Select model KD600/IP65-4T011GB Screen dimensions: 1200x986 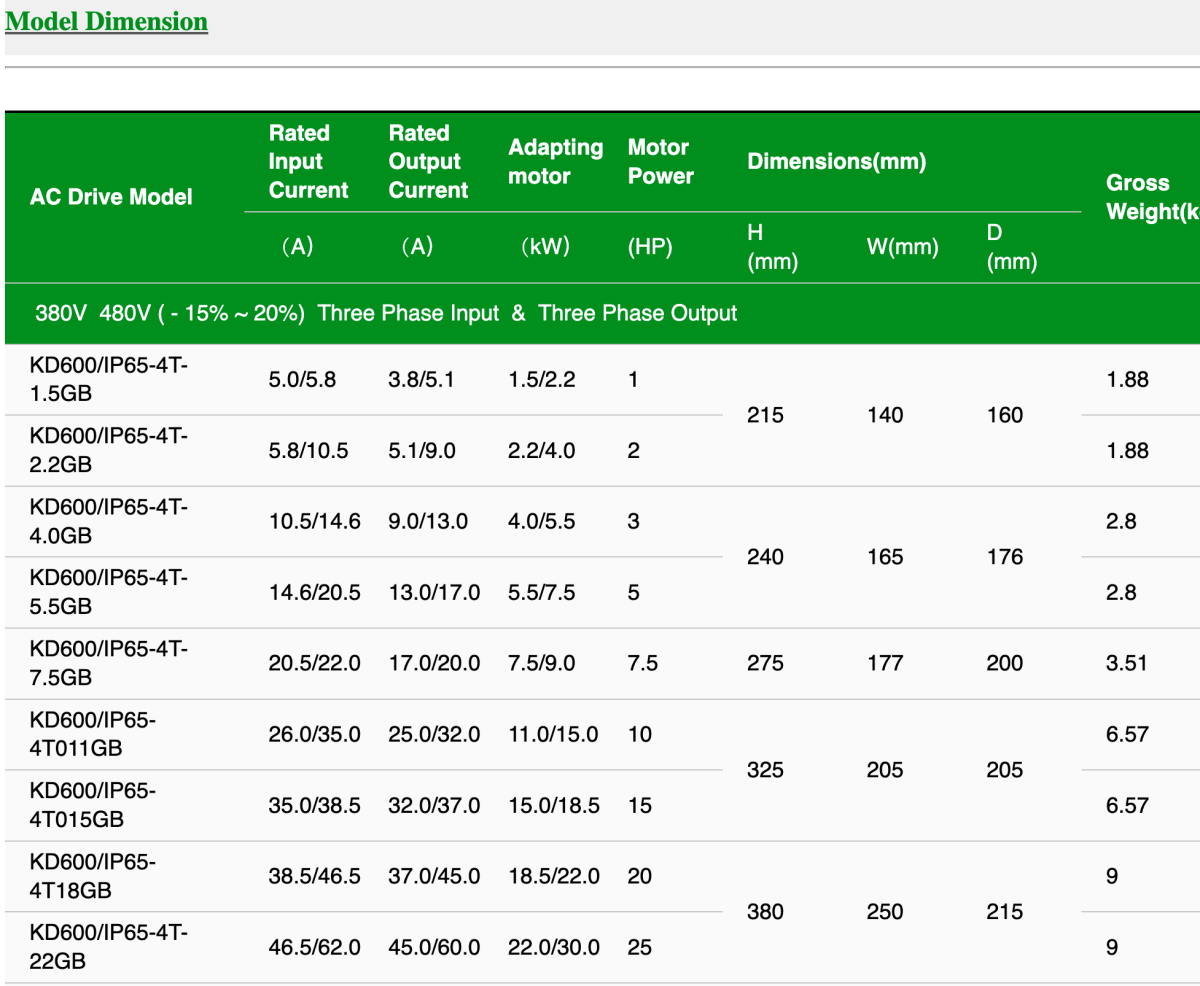[x=93, y=734]
